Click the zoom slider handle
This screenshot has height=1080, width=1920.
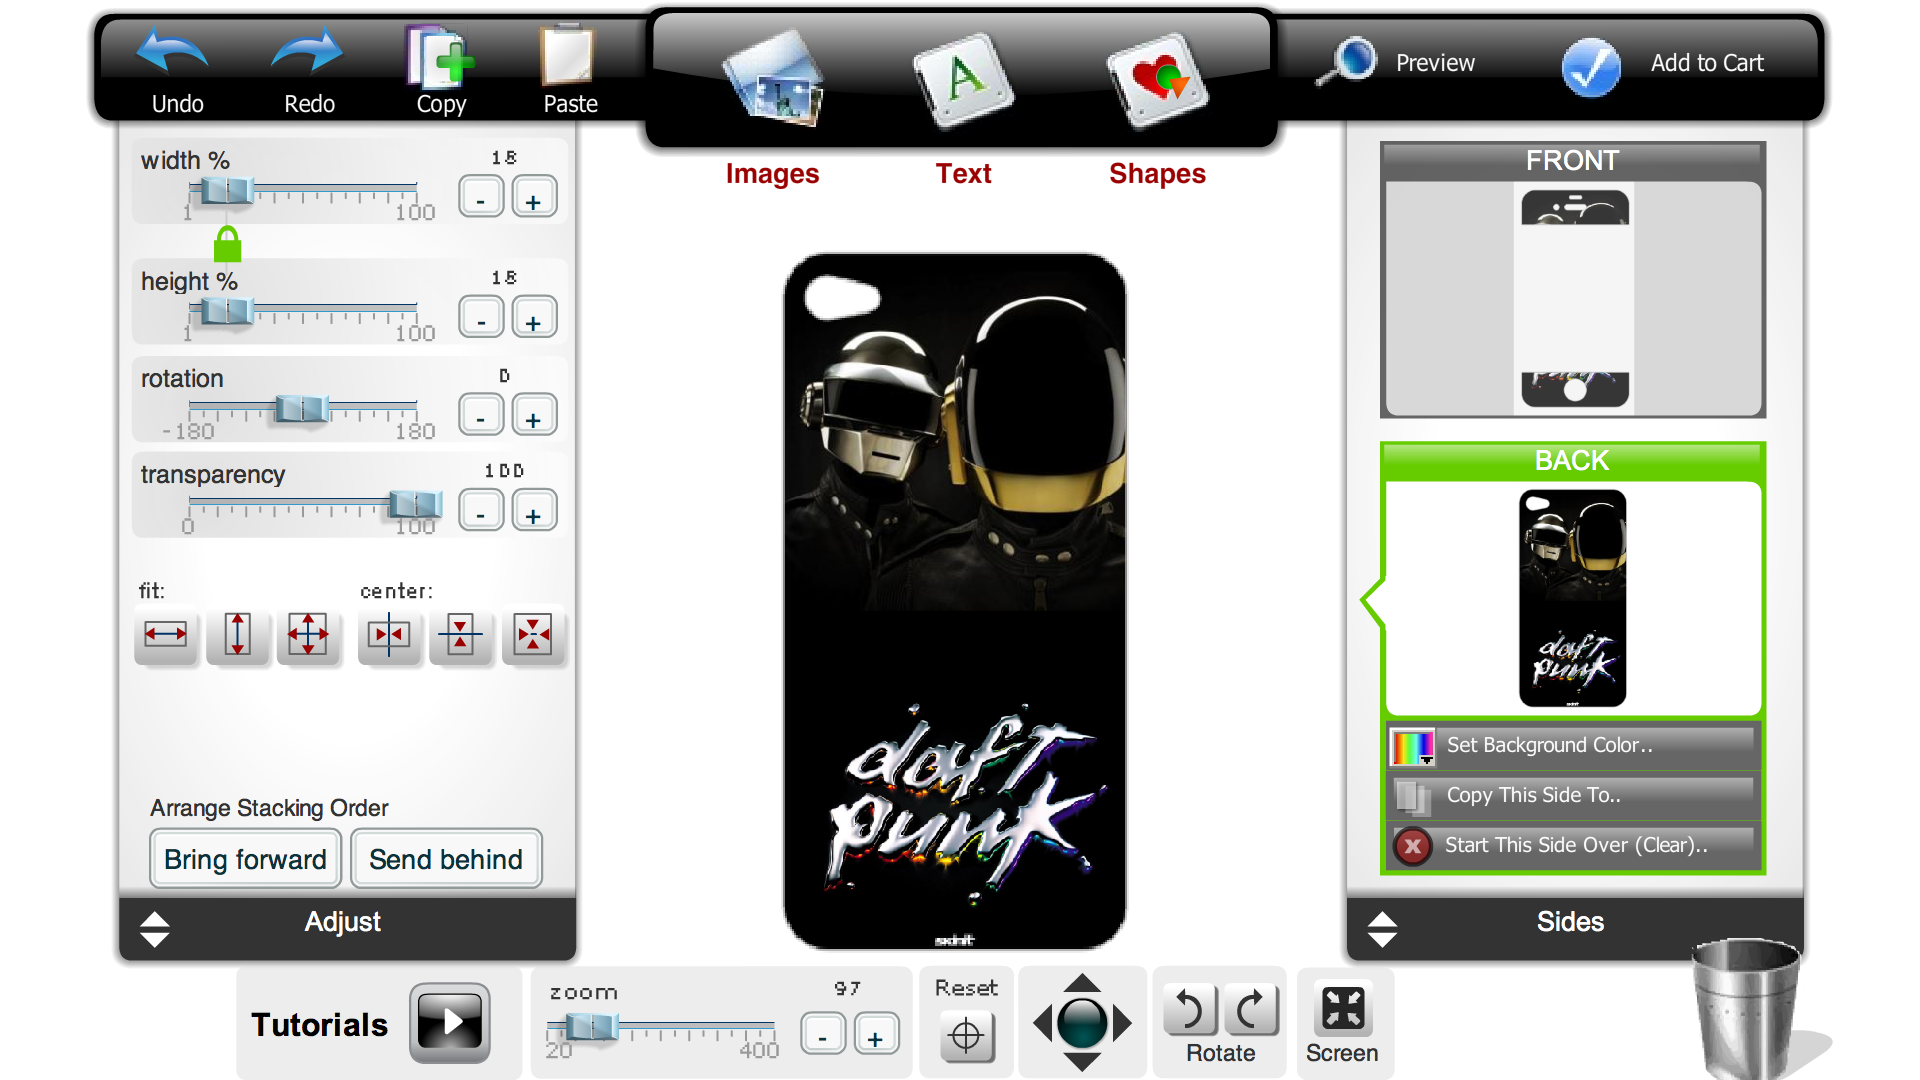click(x=591, y=1026)
